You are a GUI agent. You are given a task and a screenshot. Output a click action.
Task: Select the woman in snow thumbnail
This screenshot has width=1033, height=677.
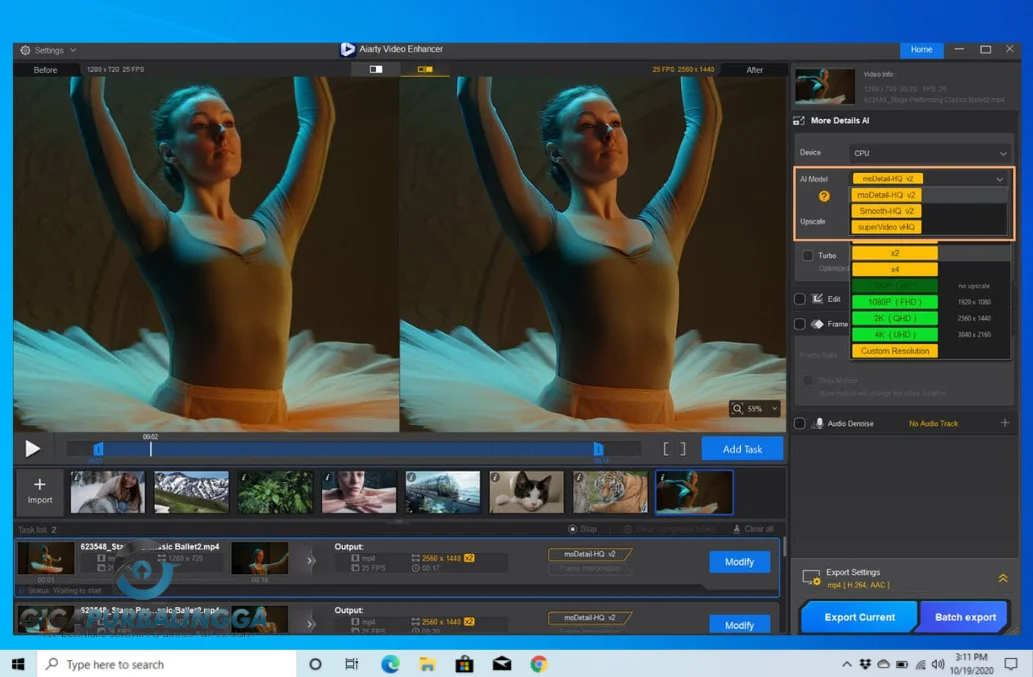coord(107,492)
